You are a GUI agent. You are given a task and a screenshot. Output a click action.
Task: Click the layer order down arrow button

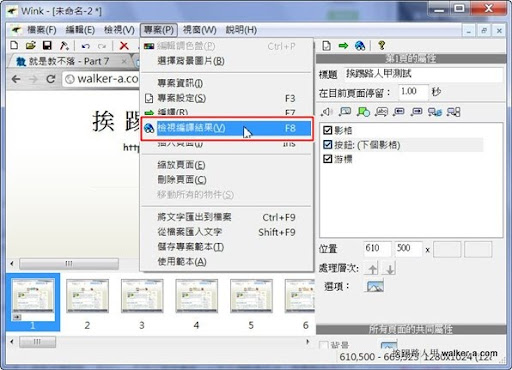390,268
